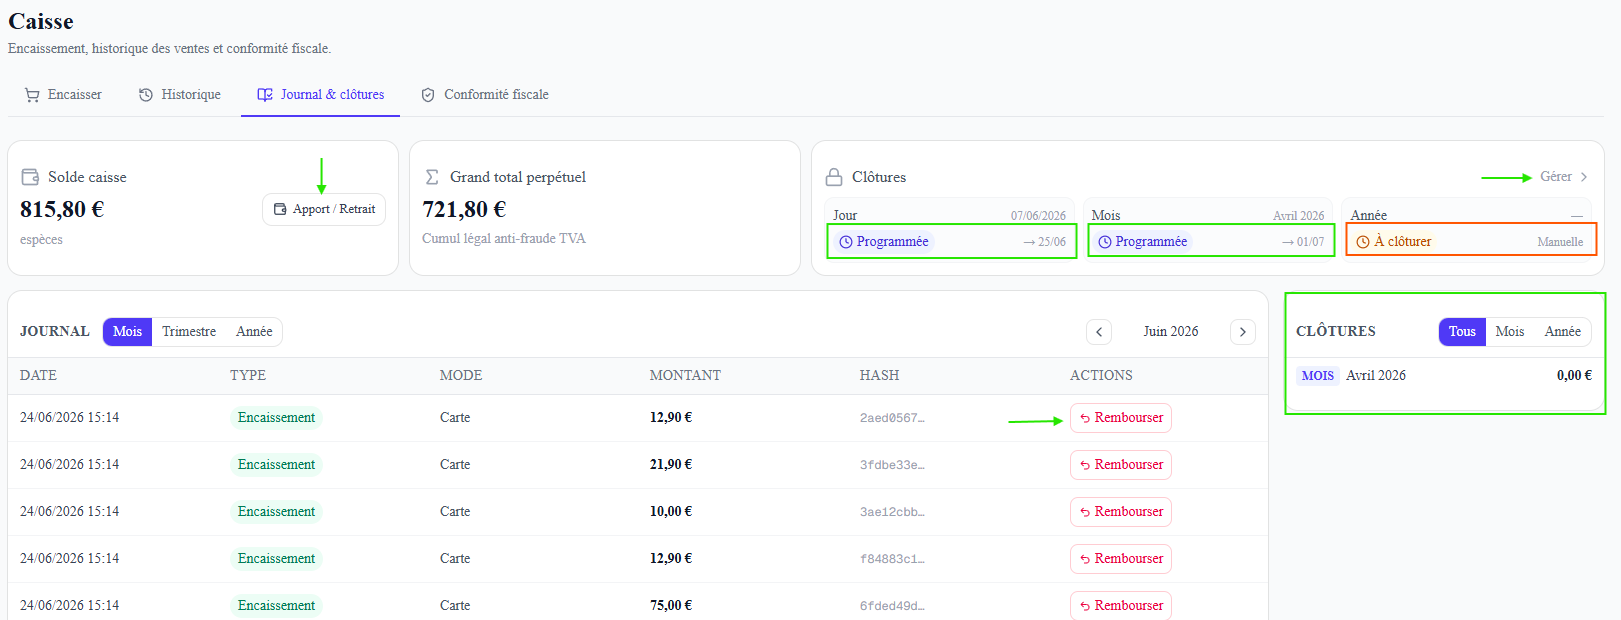This screenshot has width=1621, height=620.
Task: Filter Clôtures list by Mois
Action: coord(1510,332)
